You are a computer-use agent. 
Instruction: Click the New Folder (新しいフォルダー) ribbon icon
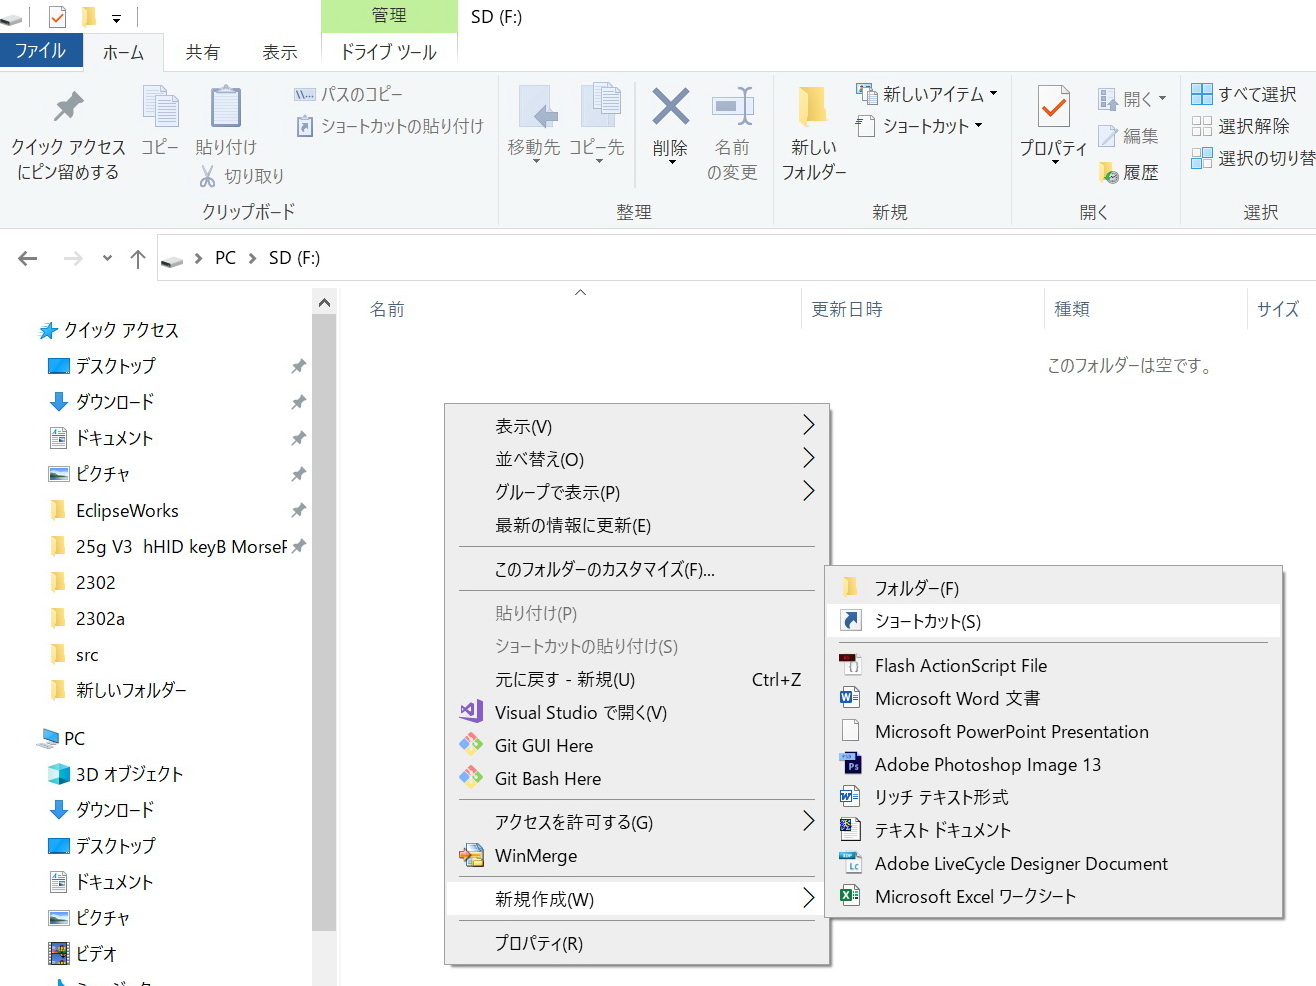pyautogui.click(x=813, y=108)
